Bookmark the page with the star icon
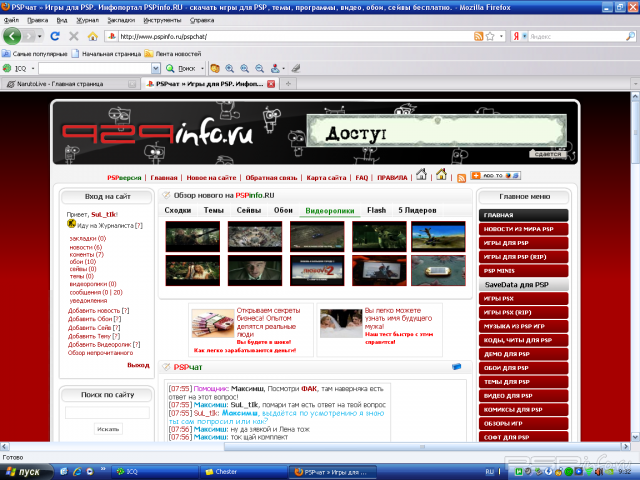 [x=490, y=36]
